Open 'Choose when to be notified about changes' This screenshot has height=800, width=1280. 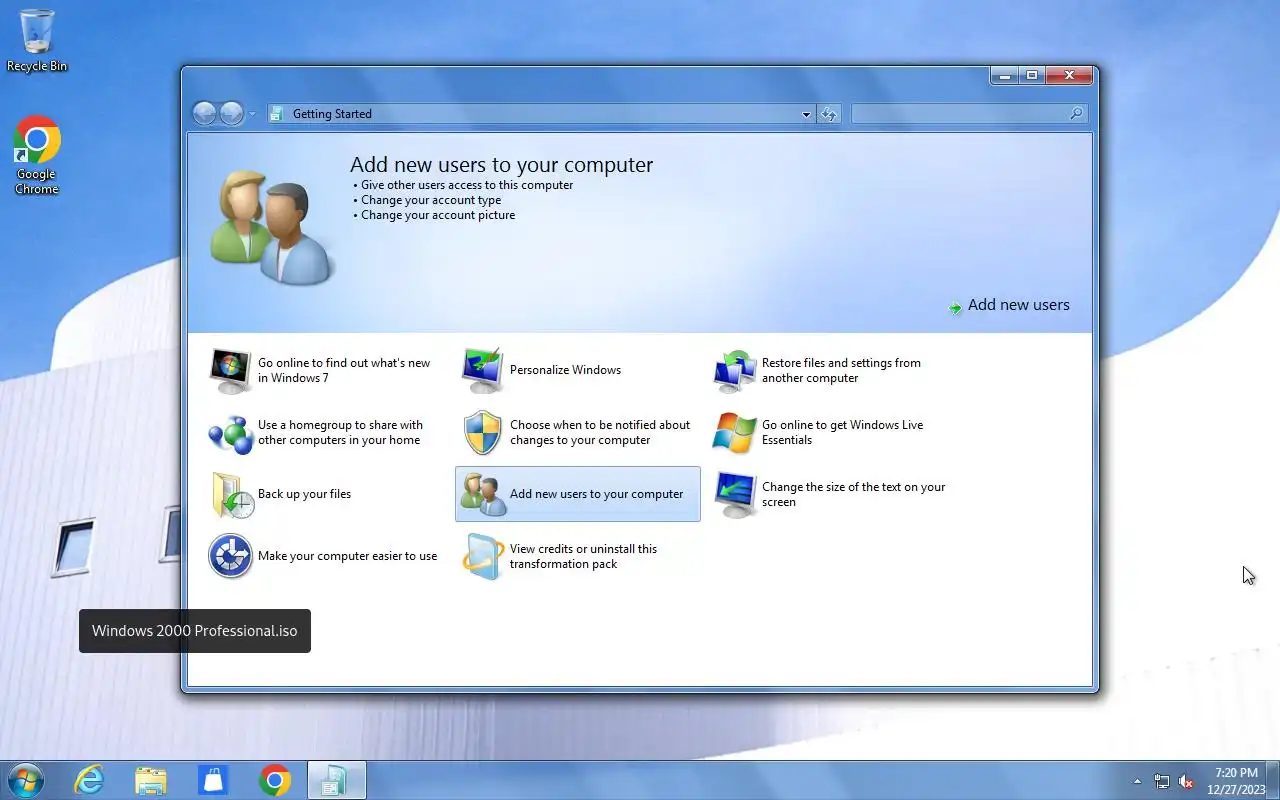(600, 432)
